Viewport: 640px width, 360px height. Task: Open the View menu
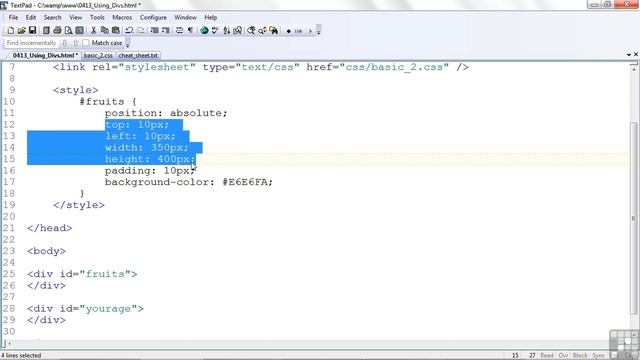pyautogui.click(x=75, y=18)
